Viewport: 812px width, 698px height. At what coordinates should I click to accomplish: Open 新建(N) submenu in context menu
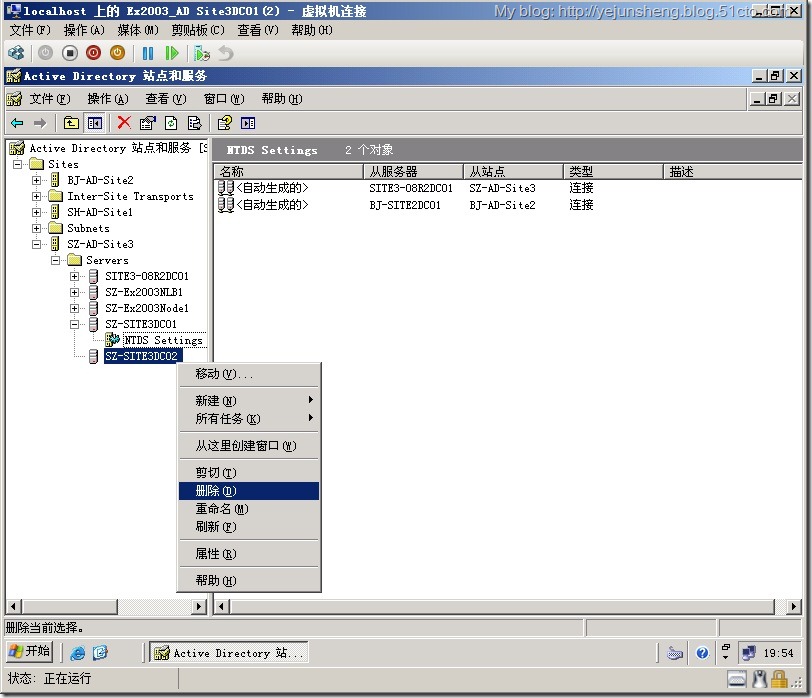click(249, 400)
